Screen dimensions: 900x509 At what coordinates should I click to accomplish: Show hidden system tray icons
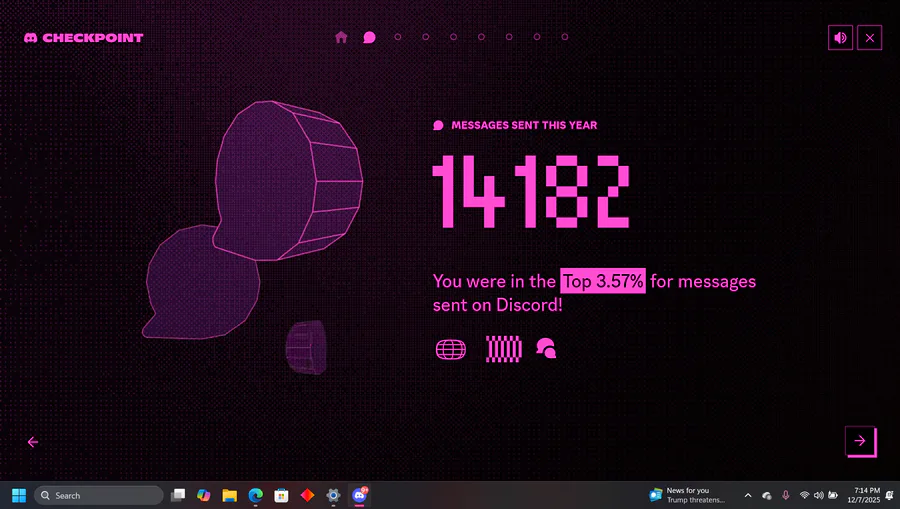[x=748, y=495]
